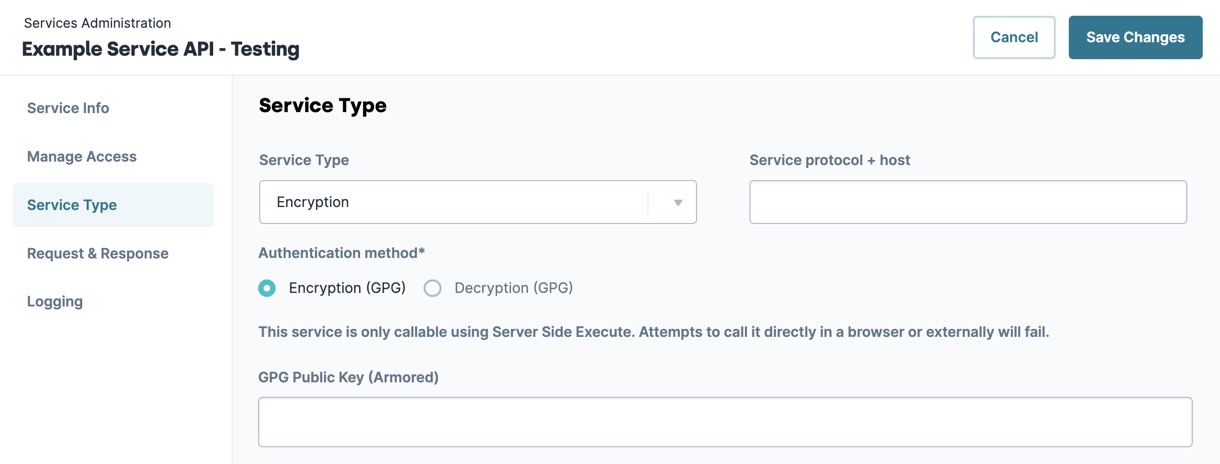Screen dimensions: 1220x464
Task: Go to Manage Access in the sidebar
Action: pos(82,156)
